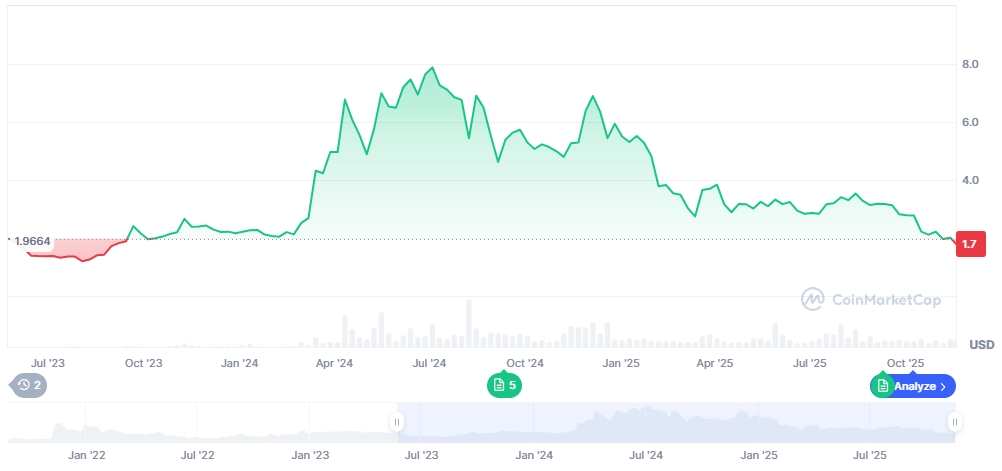Open the history events badge showing 2
The height and width of the screenshot is (471, 1002).
(x=29, y=385)
